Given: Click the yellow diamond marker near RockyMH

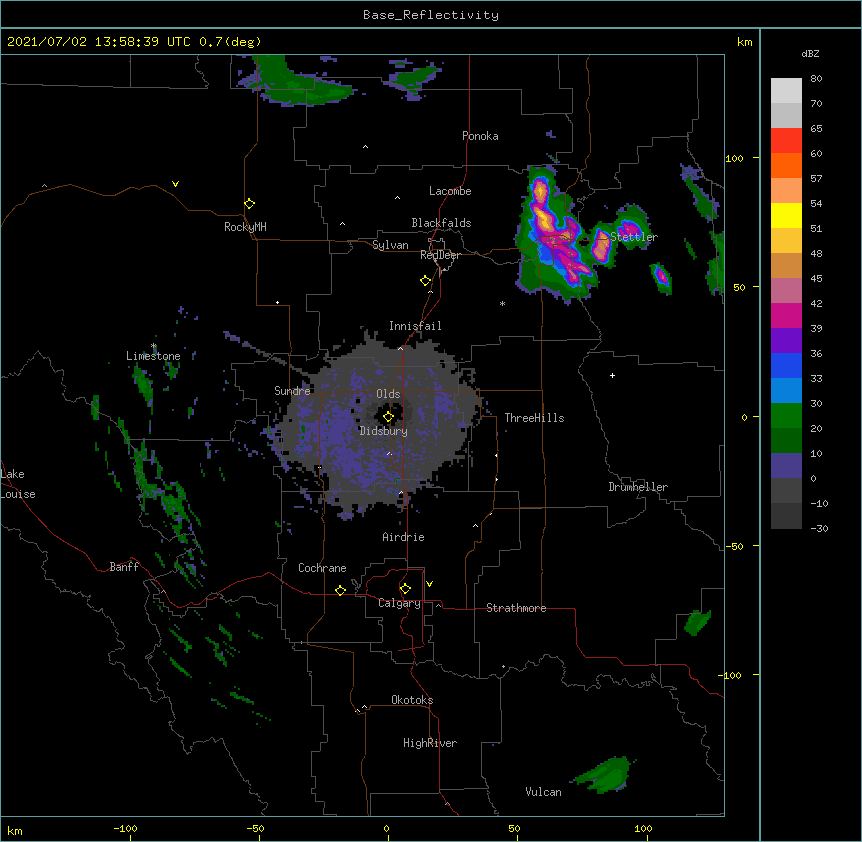Looking at the screenshot, I should [249, 204].
